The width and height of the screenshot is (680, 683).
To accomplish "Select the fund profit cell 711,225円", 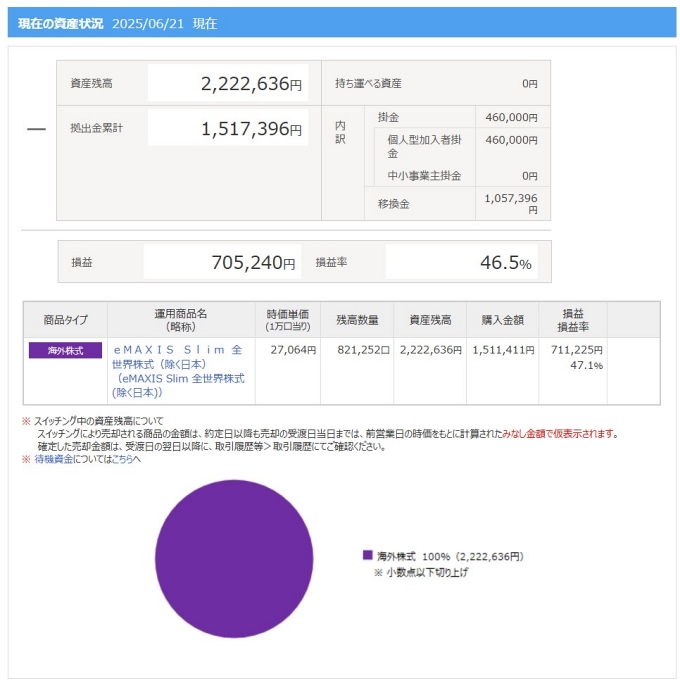I will 576,350.
